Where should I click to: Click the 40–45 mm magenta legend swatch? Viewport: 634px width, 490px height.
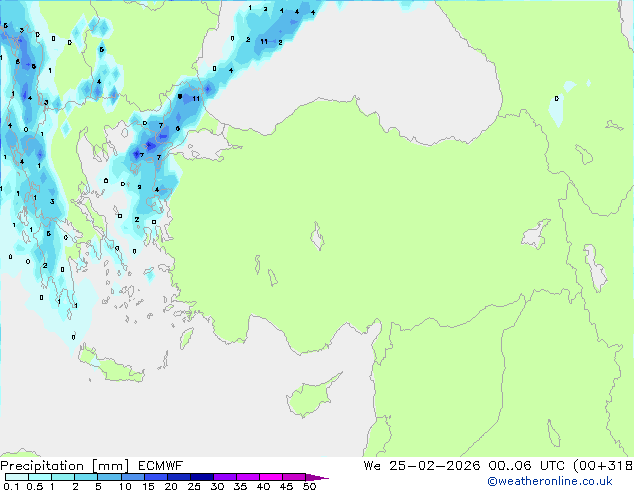pos(271,477)
